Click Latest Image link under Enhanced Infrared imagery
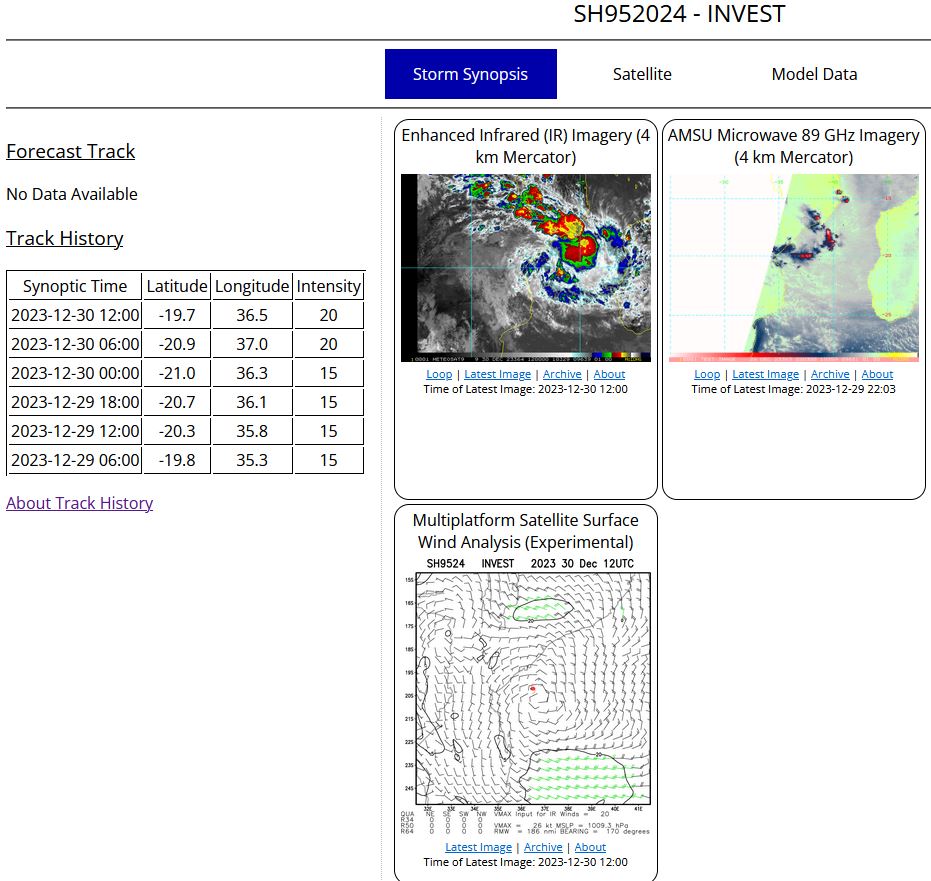Image resolution: width=931 pixels, height=881 pixels. 497,374
